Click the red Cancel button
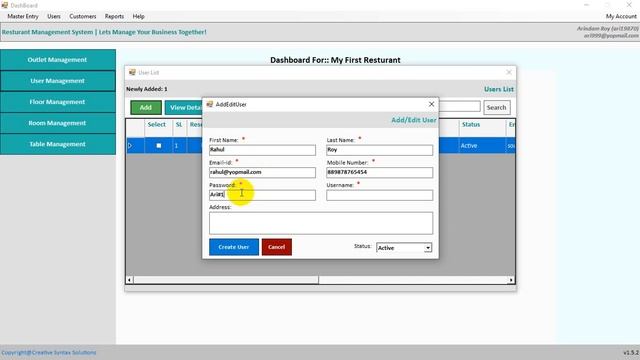 (277, 247)
